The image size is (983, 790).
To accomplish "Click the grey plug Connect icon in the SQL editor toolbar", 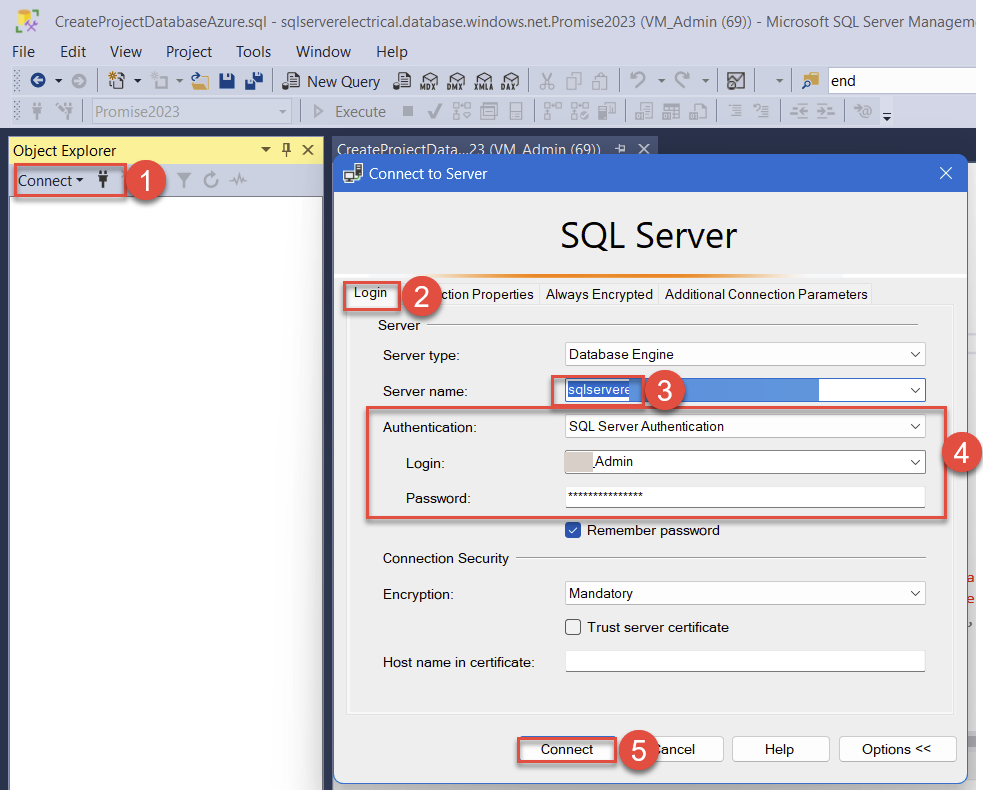I will point(37,111).
